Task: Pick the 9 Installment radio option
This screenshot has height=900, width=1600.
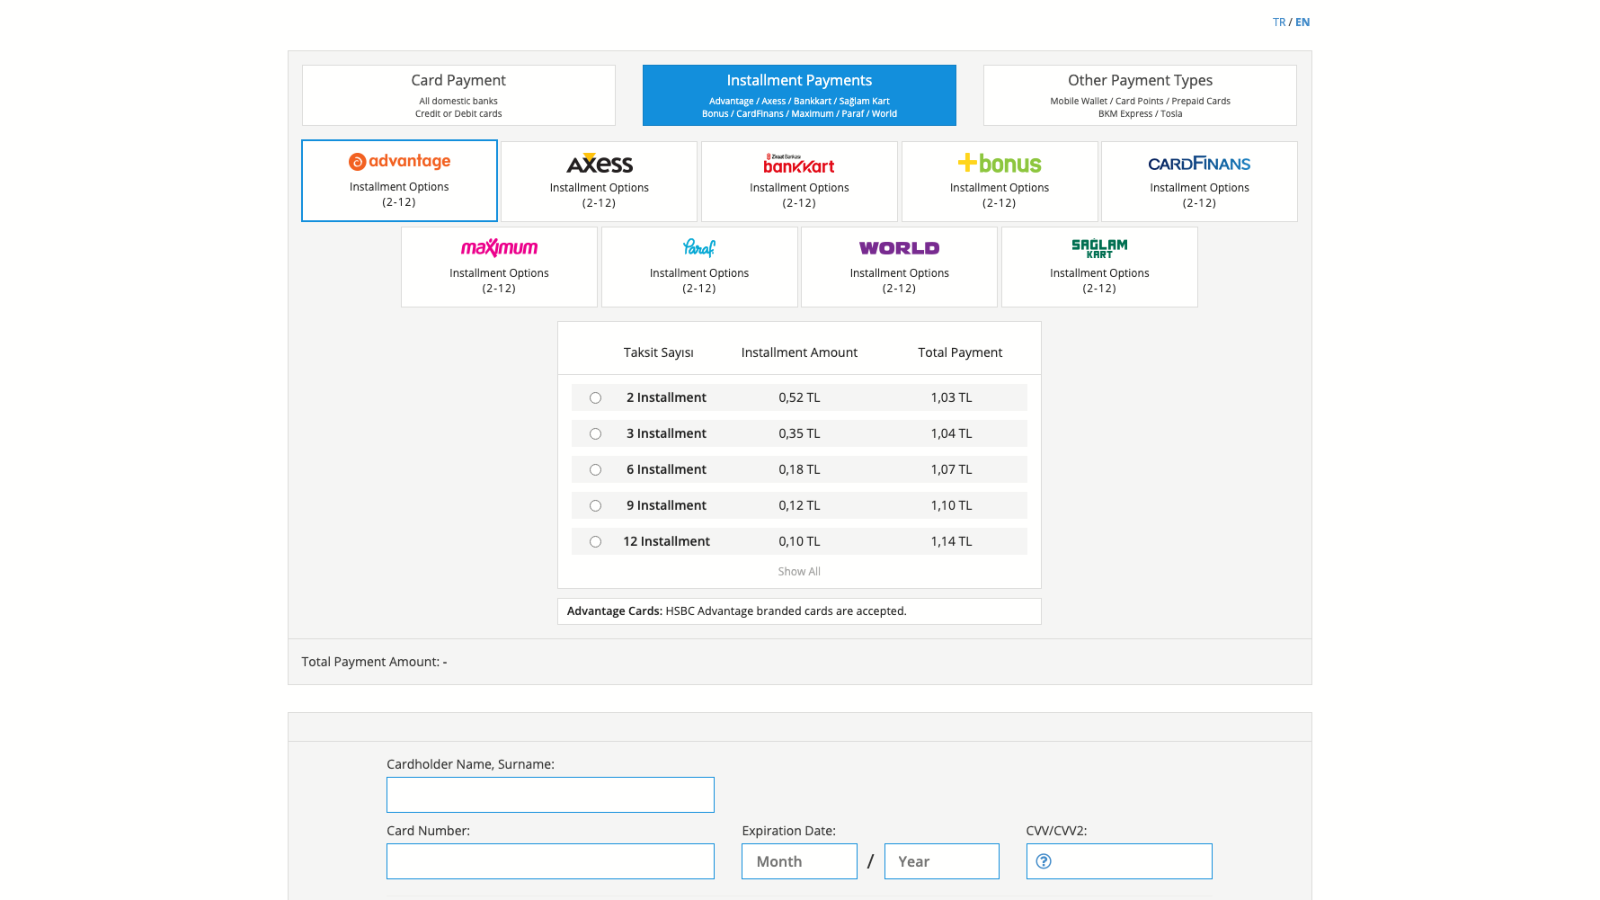Action: (595, 506)
